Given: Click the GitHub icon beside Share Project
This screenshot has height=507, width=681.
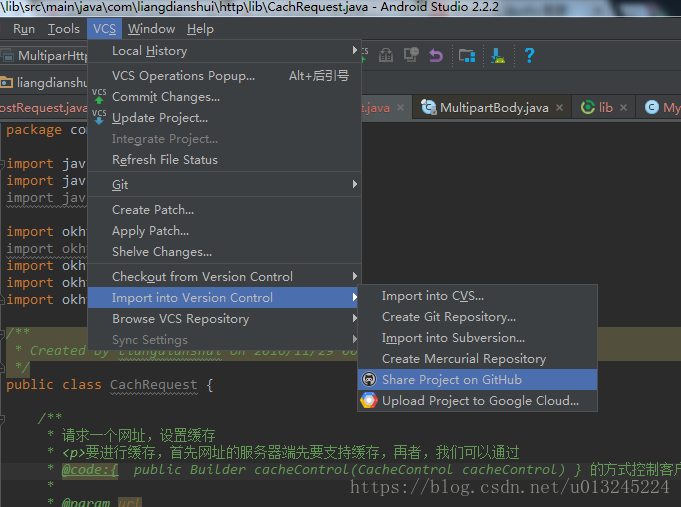Looking at the screenshot, I should coord(369,380).
